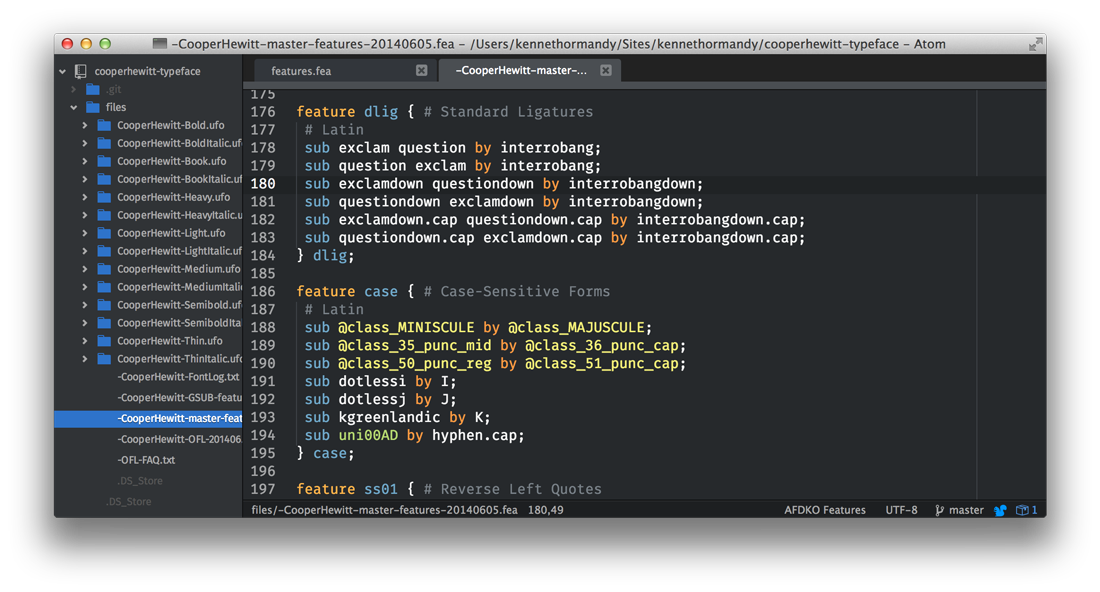
Task: Select the highlighted -CooperHewitt-master-feat file
Action: [x=148, y=419]
